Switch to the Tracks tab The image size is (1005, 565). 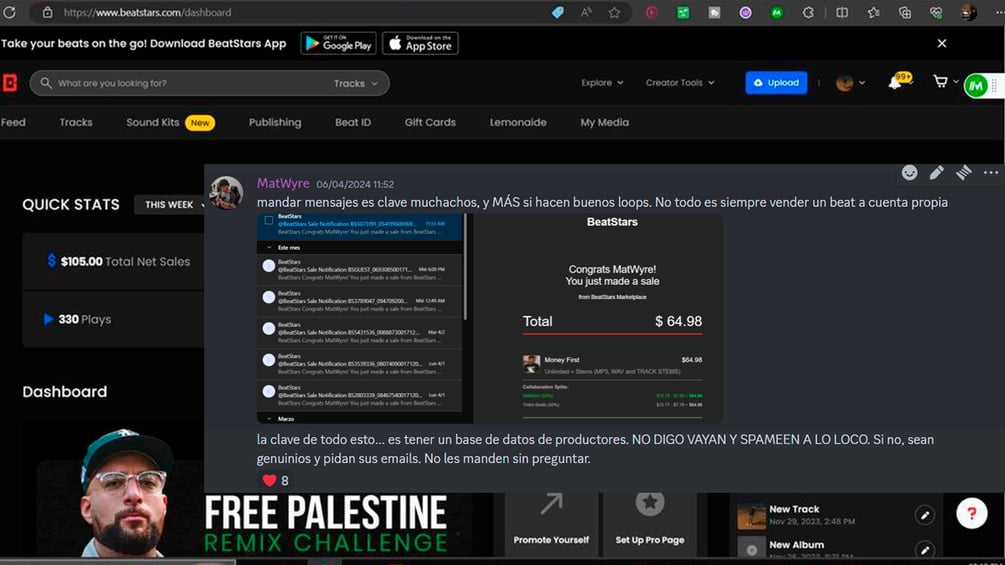[76, 122]
